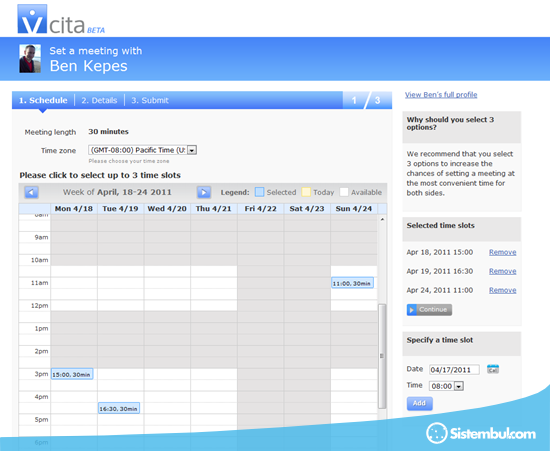Go to previous week arrow
The width and height of the screenshot is (550, 451).
click(31, 192)
